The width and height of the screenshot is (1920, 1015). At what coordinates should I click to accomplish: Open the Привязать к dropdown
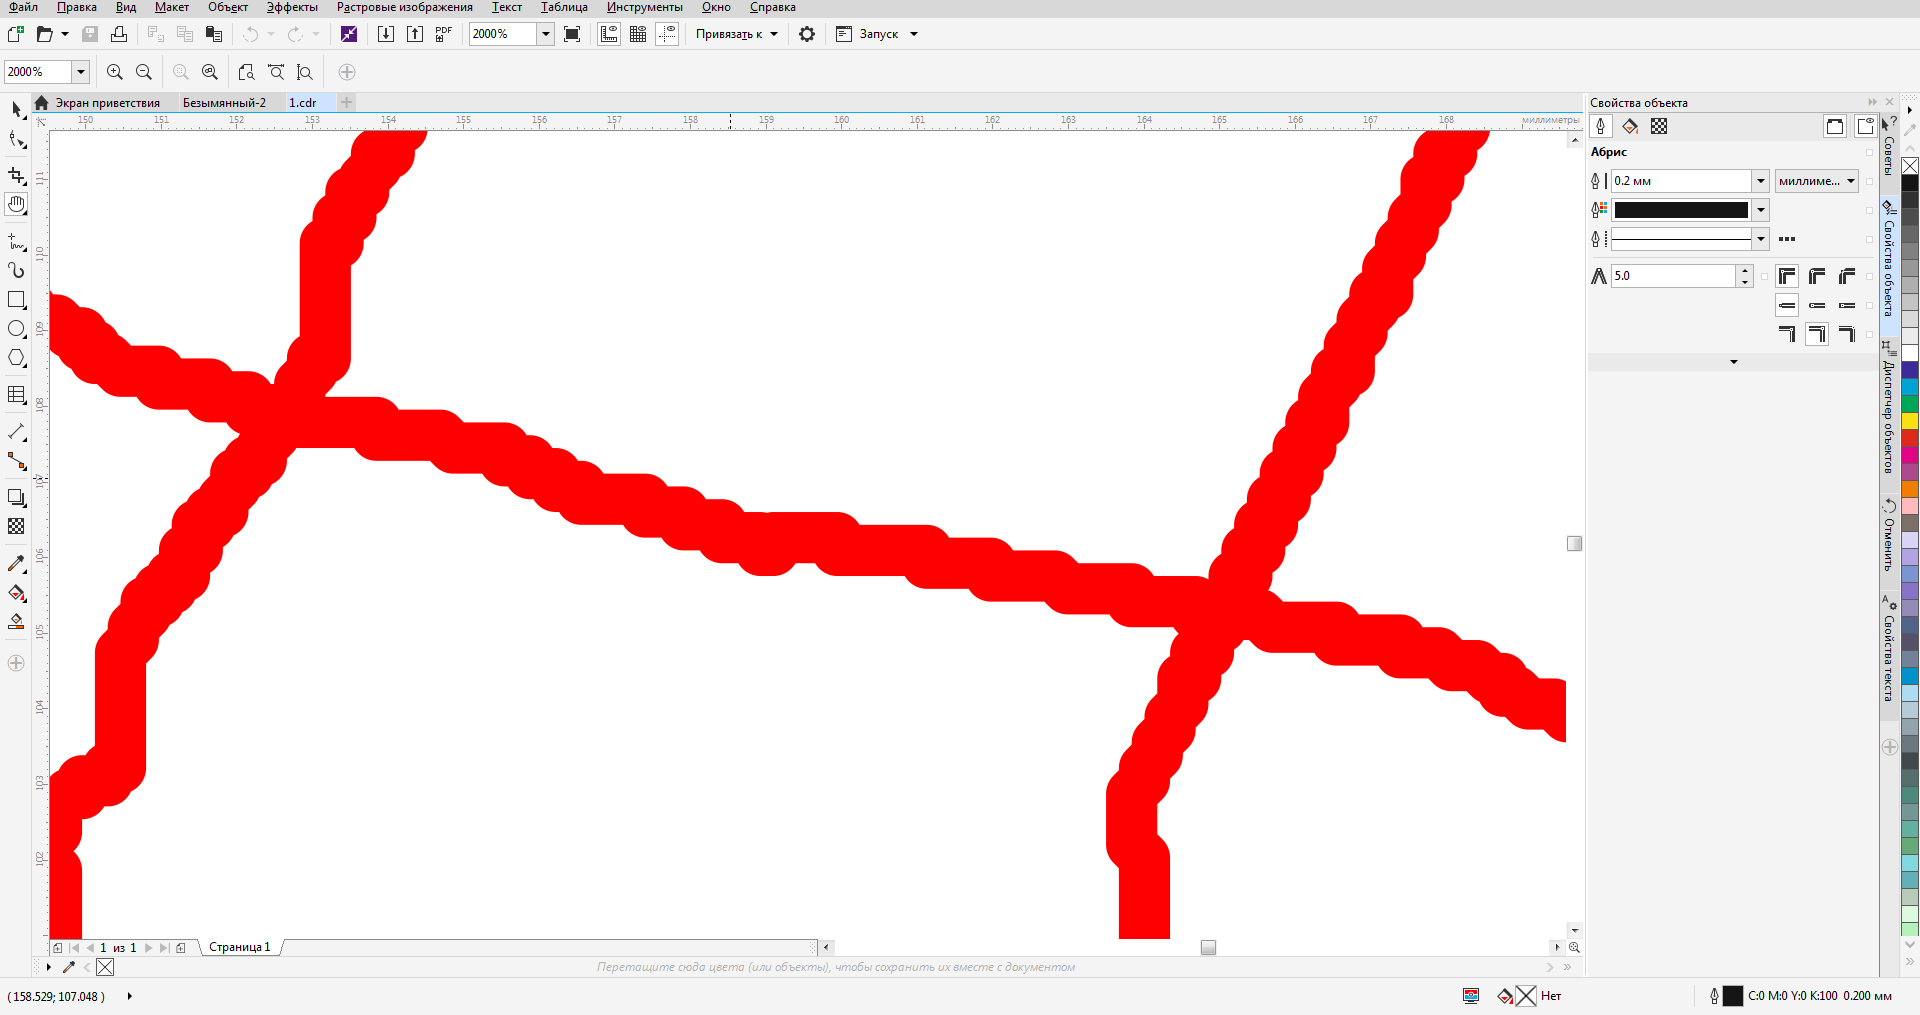pyautogui.click(x=737, y=34)
